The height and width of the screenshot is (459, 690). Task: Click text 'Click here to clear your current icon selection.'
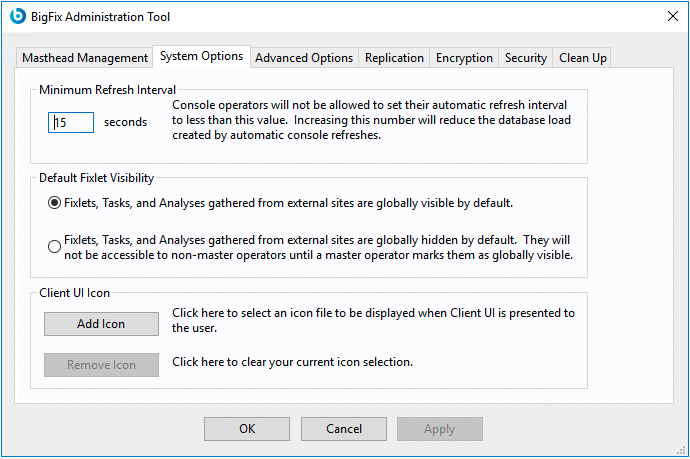pyautogui.click(x=293, y=362)
